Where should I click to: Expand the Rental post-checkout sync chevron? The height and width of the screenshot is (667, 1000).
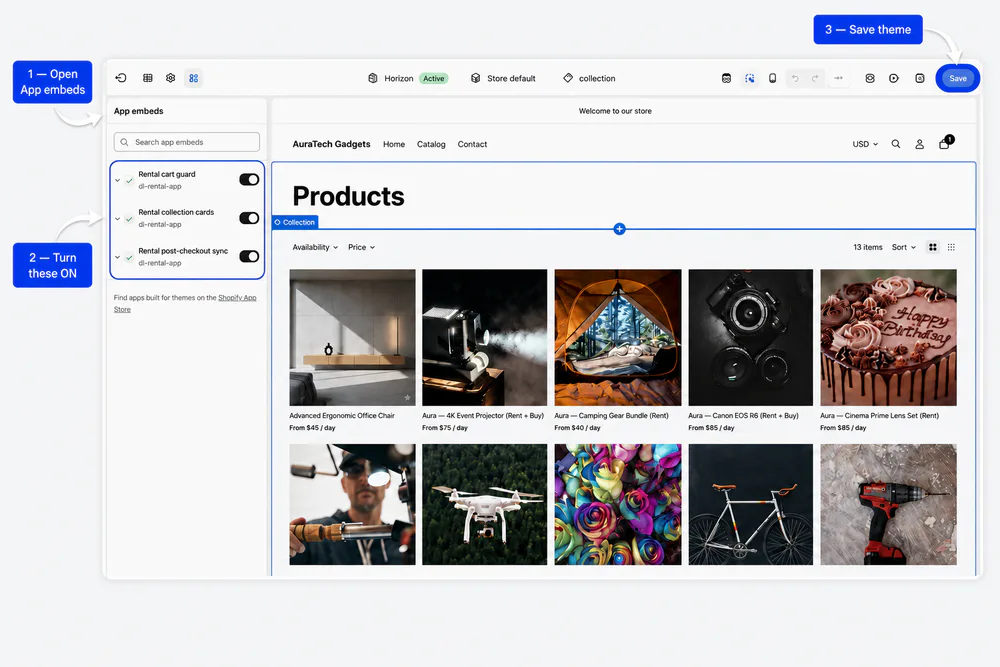click(117, 257)
